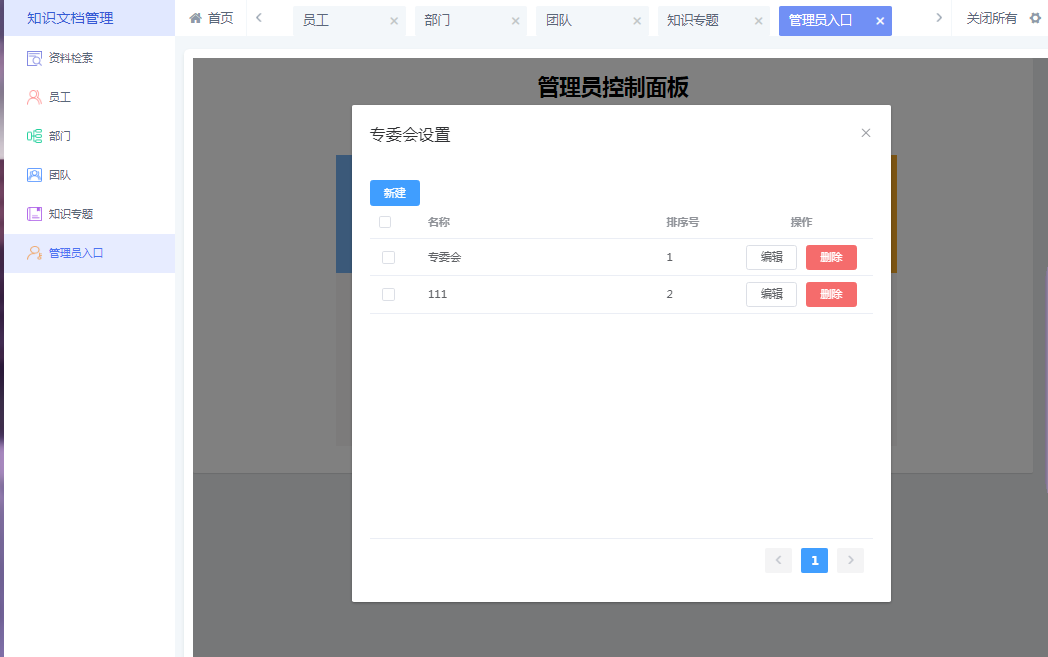The height and width of the screenshot is (657, 1048).
Task: Click 编辑 on the 专委会 row
Action: pyautogui.click(x=771, y=257)
